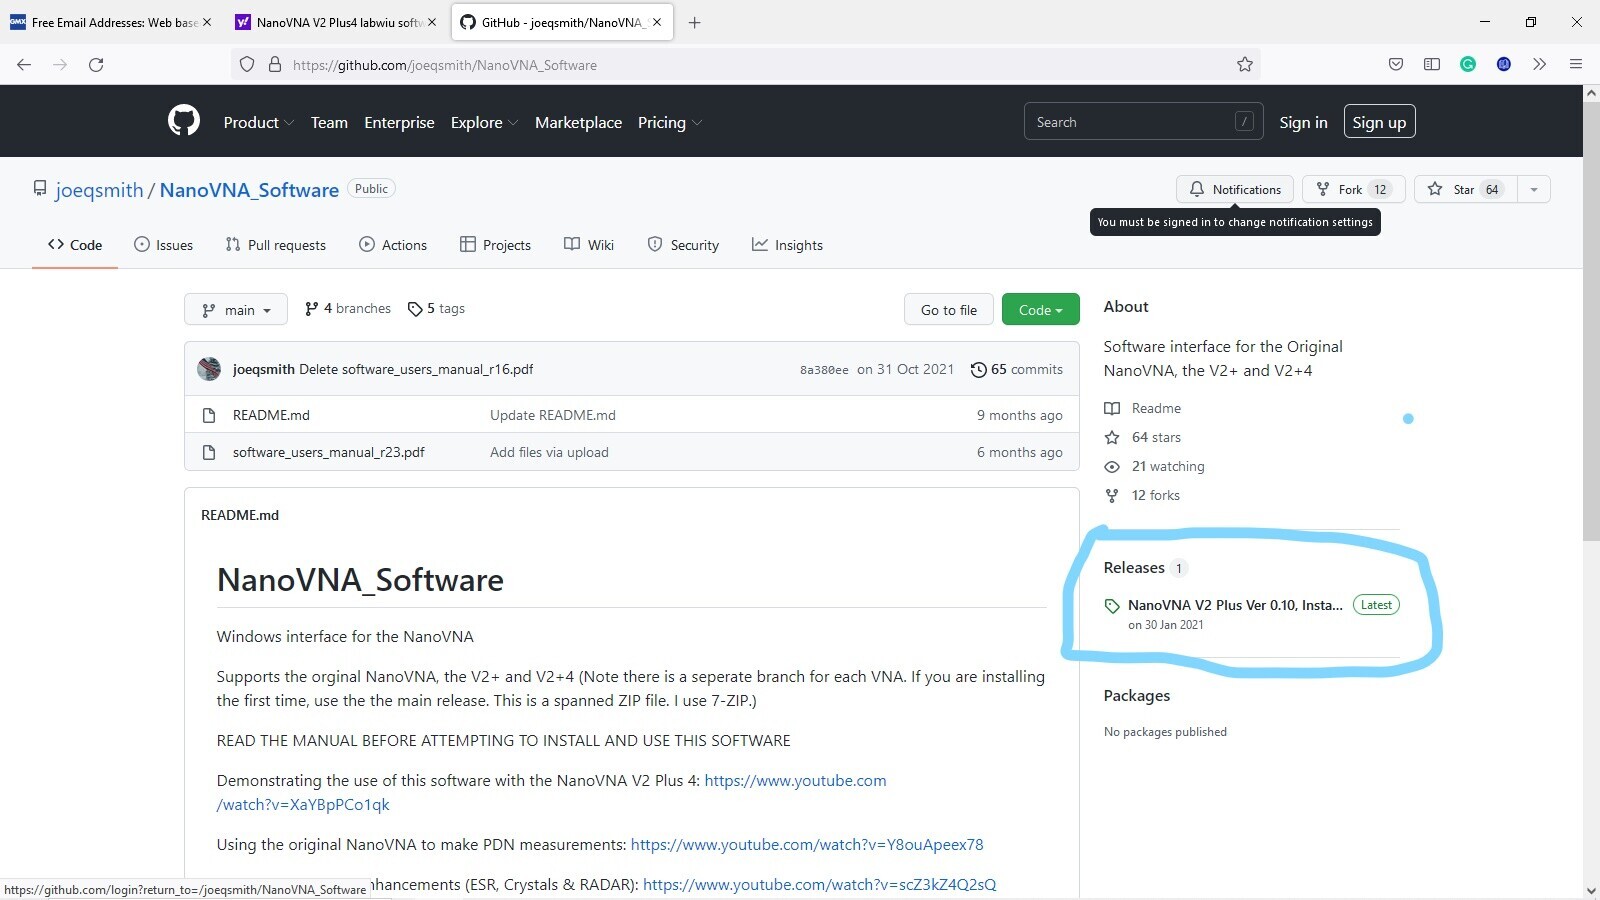
Task: Click the padlock site information icon
Action: [x=275, y=64]
